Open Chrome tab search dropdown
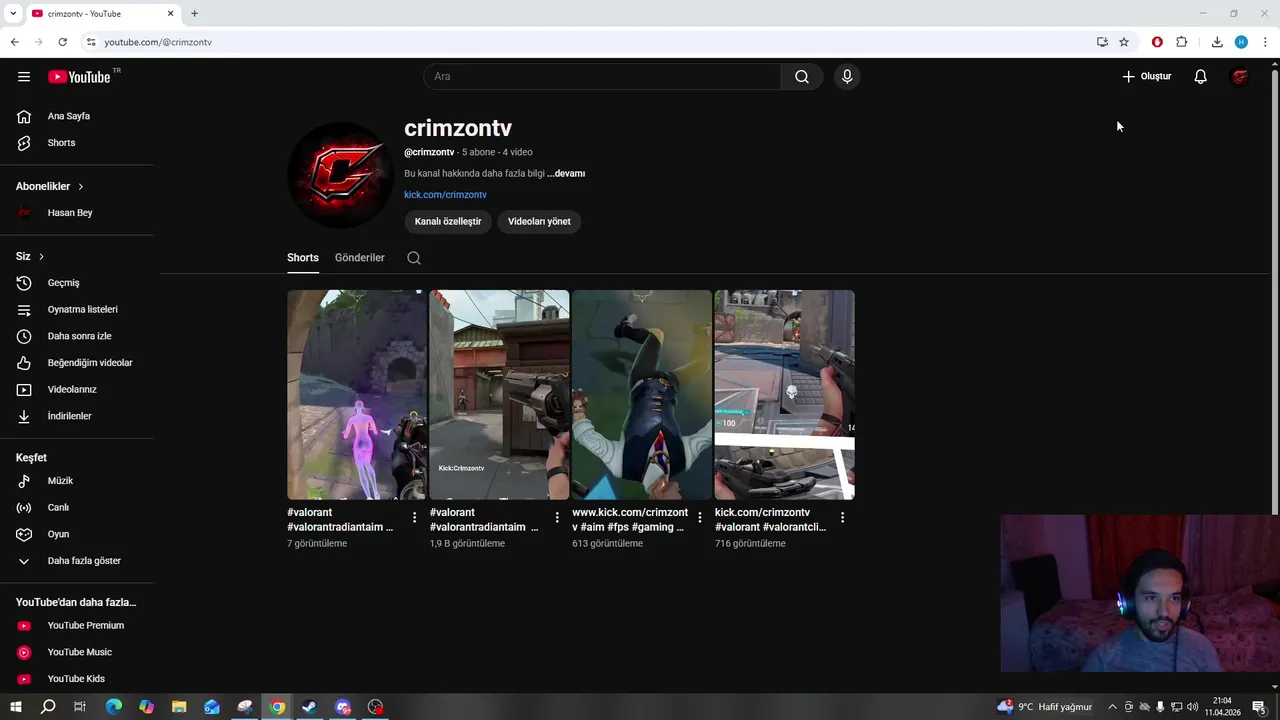The width and height of the screenshot is (1280, 720). tap(12, 14)
